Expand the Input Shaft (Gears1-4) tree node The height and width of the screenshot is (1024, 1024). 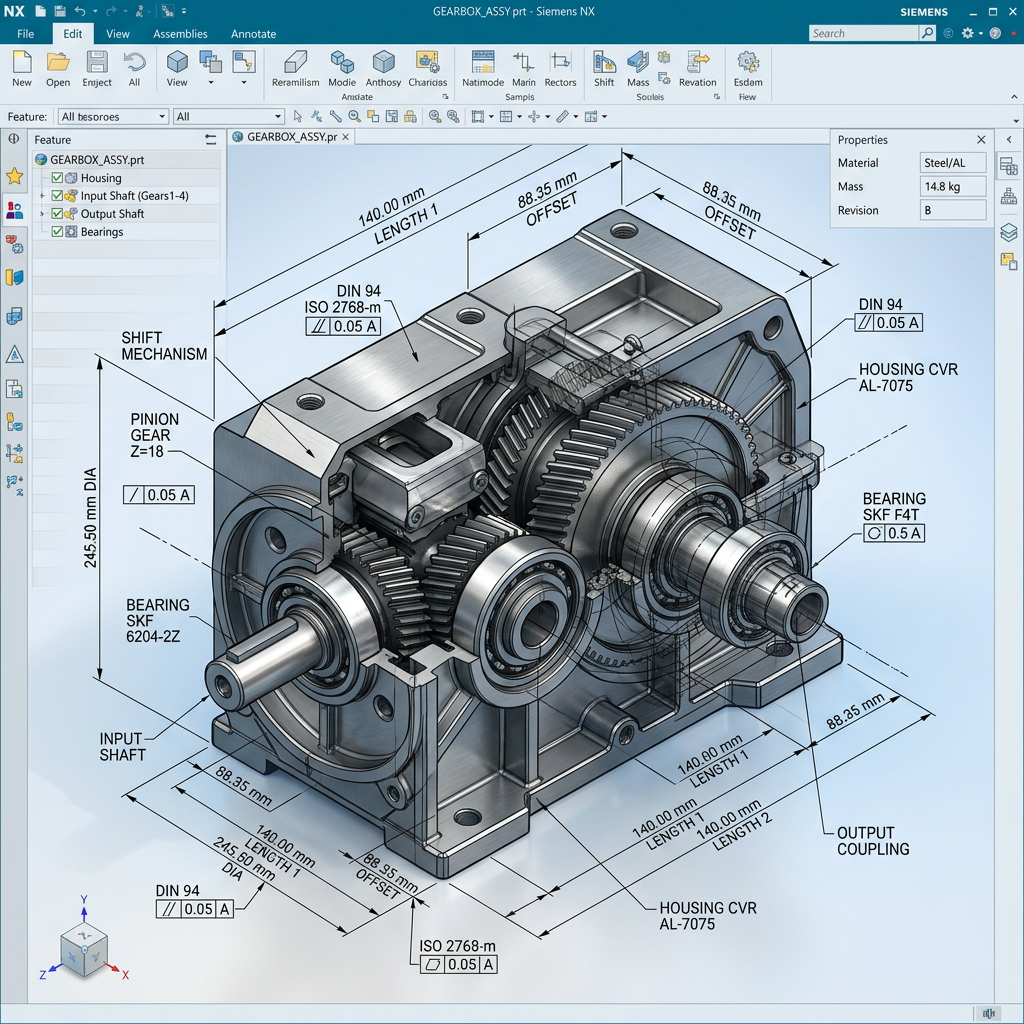(x=42, y=195)
